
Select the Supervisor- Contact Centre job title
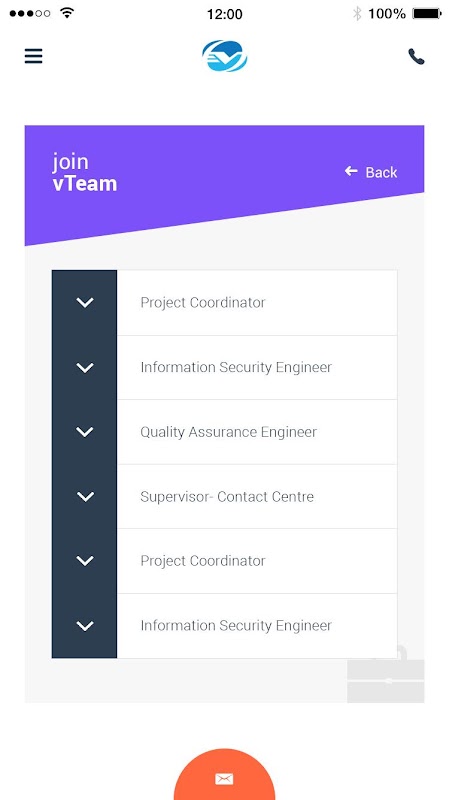pyautogui.click(x=227, y=496)
